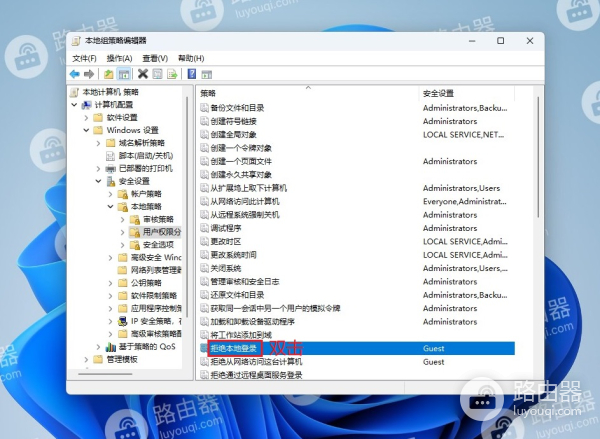The width and height of the screenshot is (600, 439).
Task: Collapse the 计算机配置 tree node
Action: pyautogui.click(x=74, y=104)
